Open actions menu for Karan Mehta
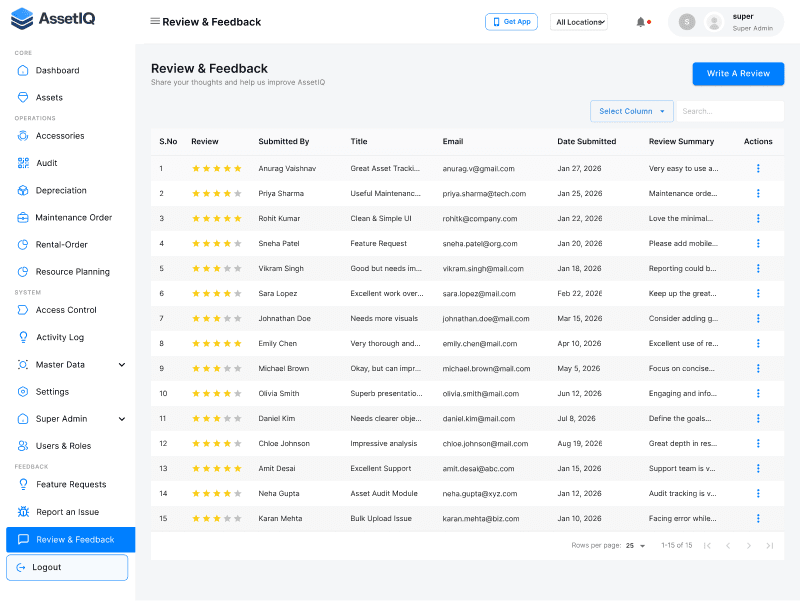The height and width of the screenshot is (601, 800). coord(758,518)
